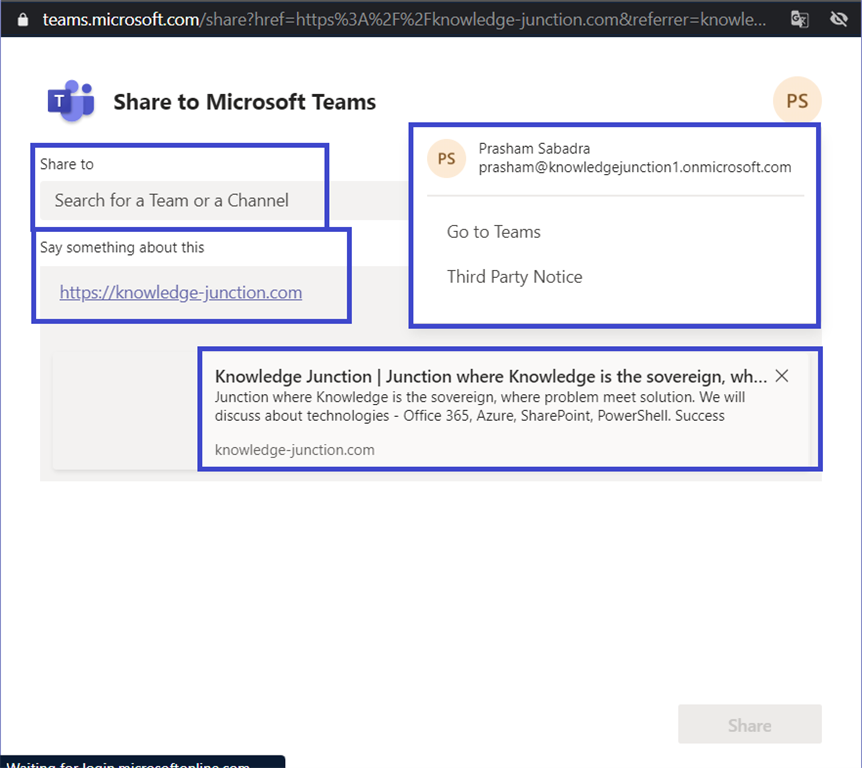Open the https://knowledge-junction.com link
The height and width of the screenshot is (768, 862).
(x=181, y=292)
